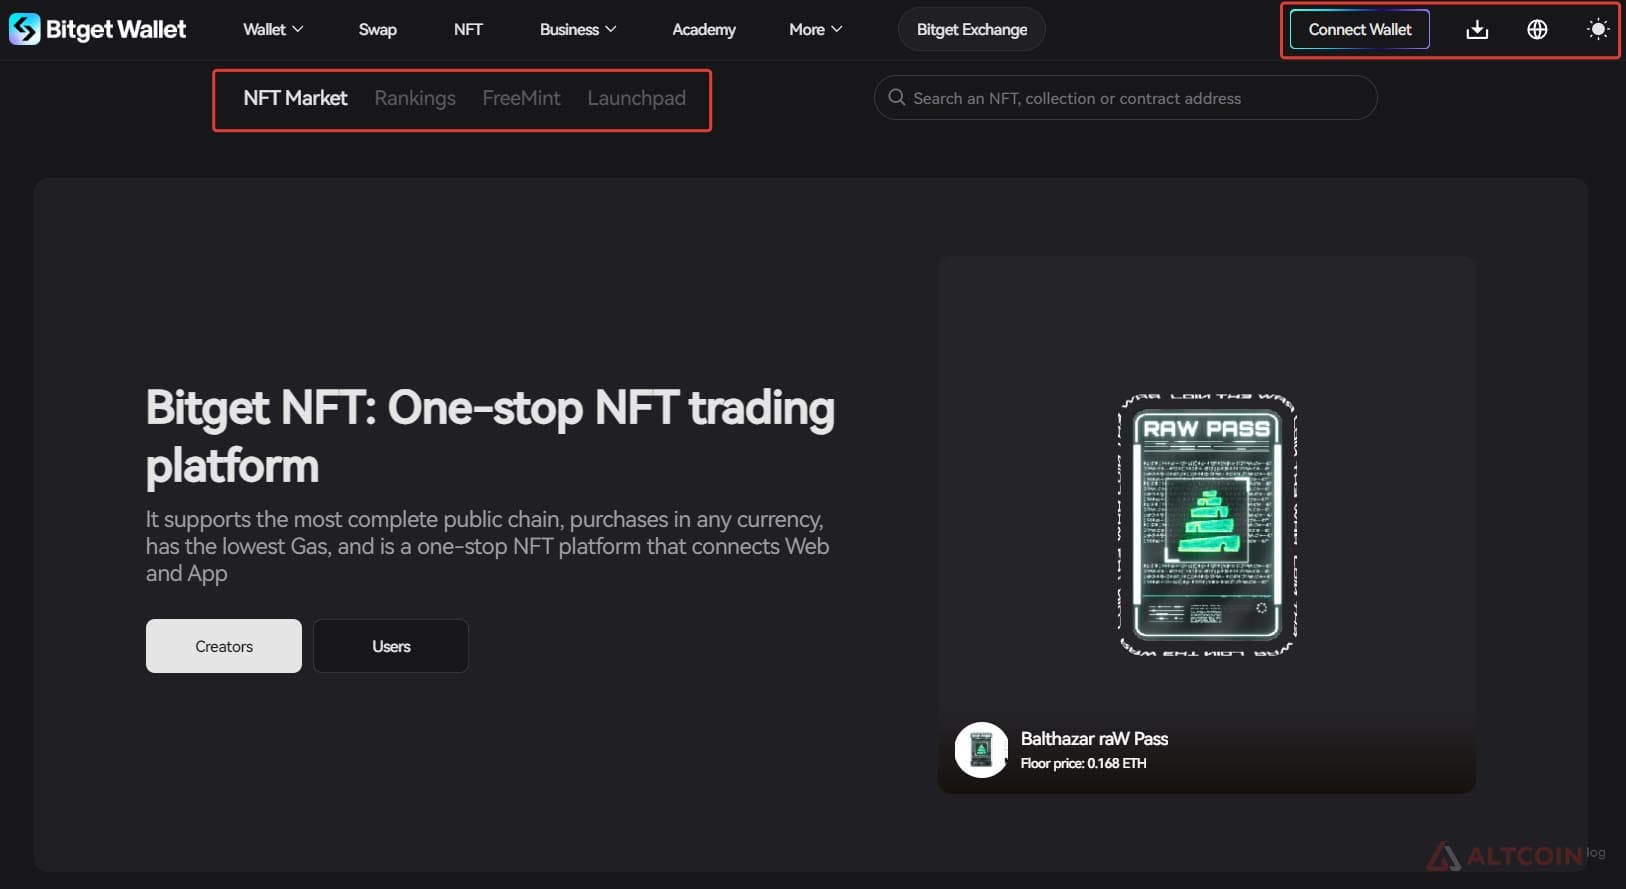This screenshot has width=1626, height=889.
Task: Select the NFT Market tab
Action: click(x=295, y=98)
